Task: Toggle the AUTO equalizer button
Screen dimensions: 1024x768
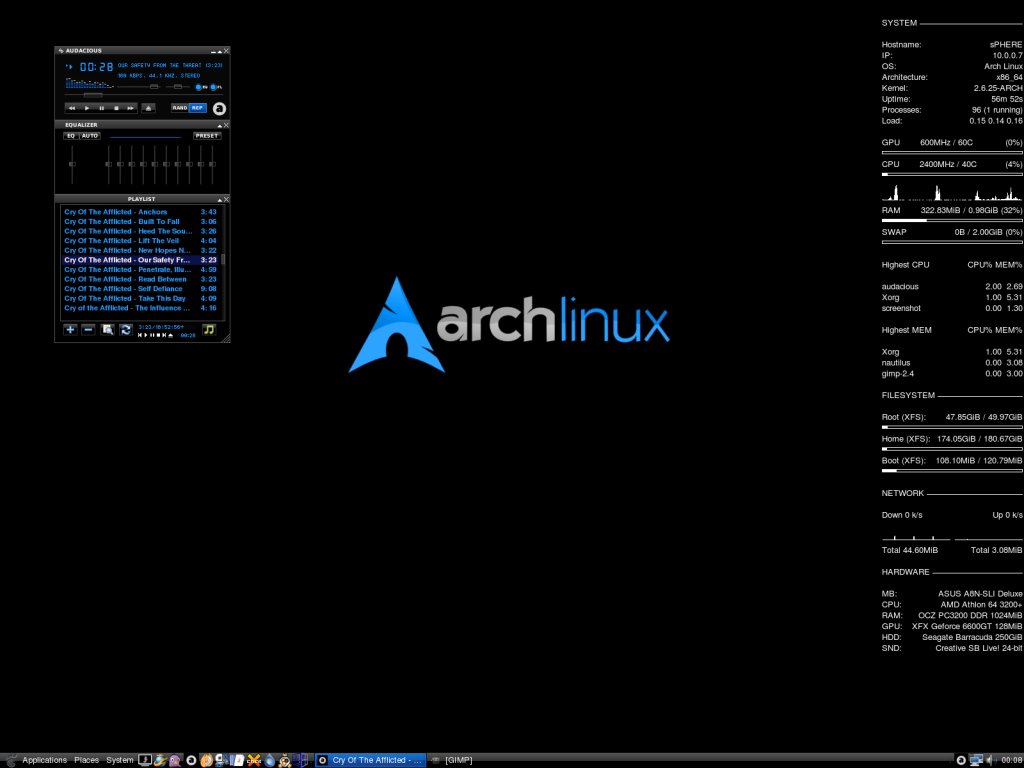Action: pyautogui.click(x=89, y=136)
